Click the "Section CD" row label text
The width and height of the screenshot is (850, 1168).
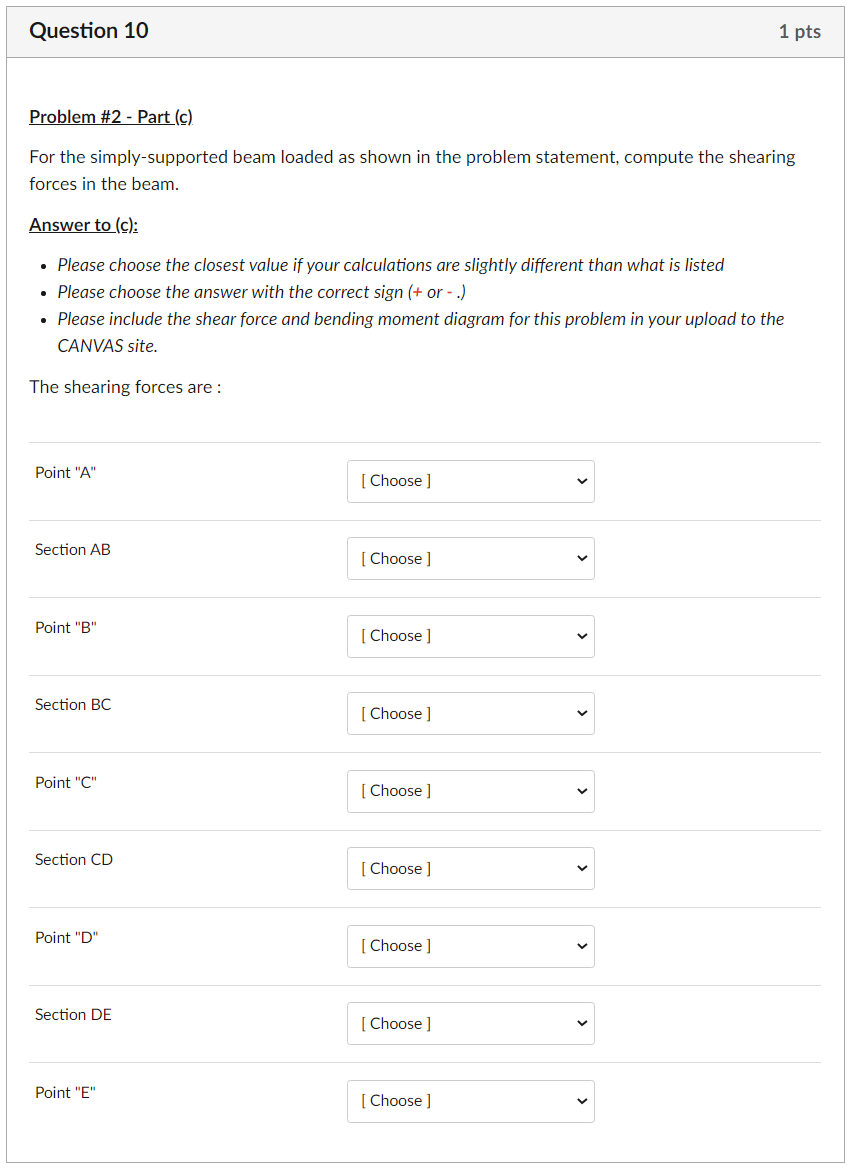click(x=74, y=860)
